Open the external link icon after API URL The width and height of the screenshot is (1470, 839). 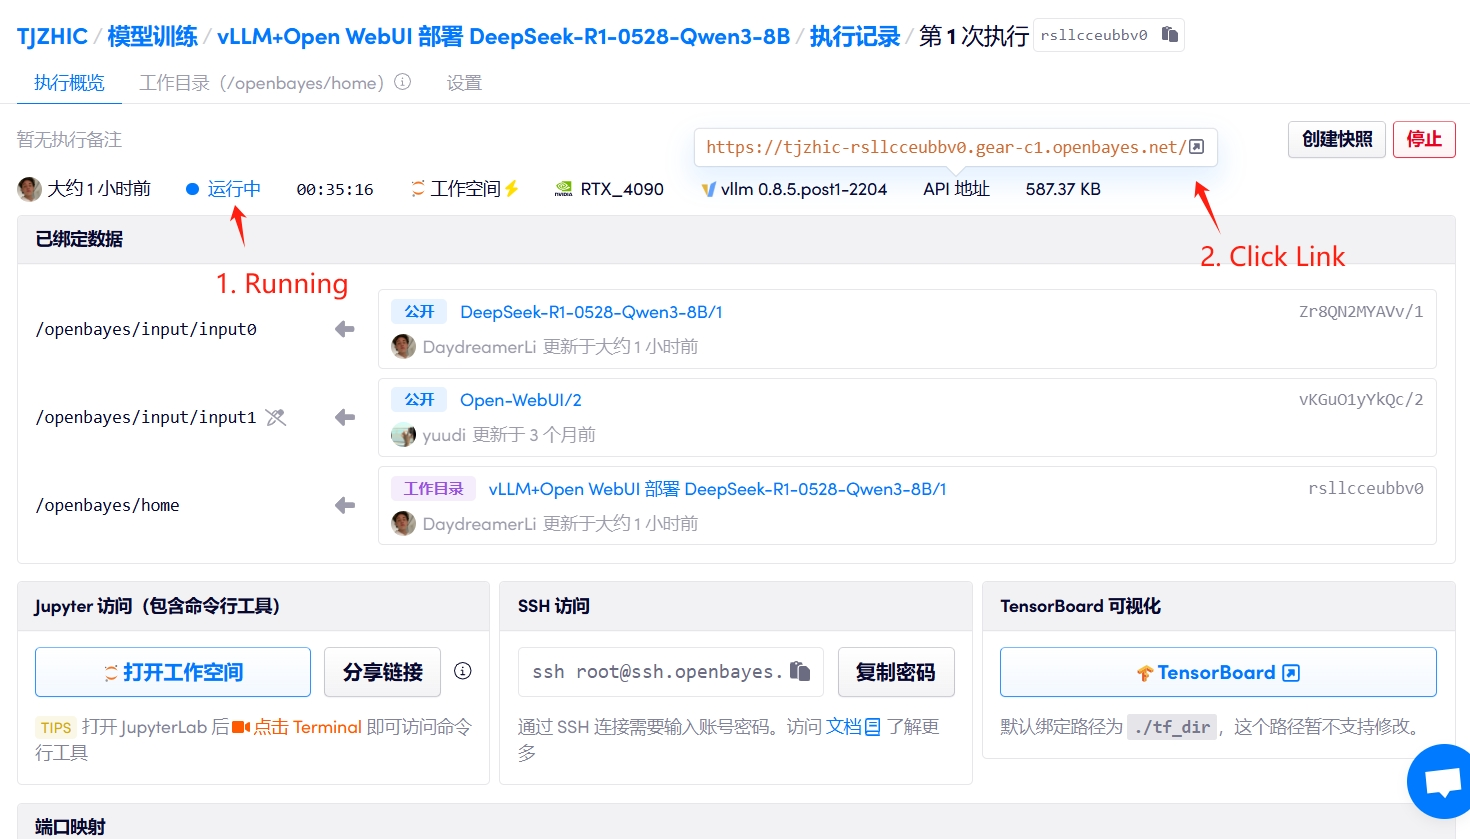(1196, 147)
